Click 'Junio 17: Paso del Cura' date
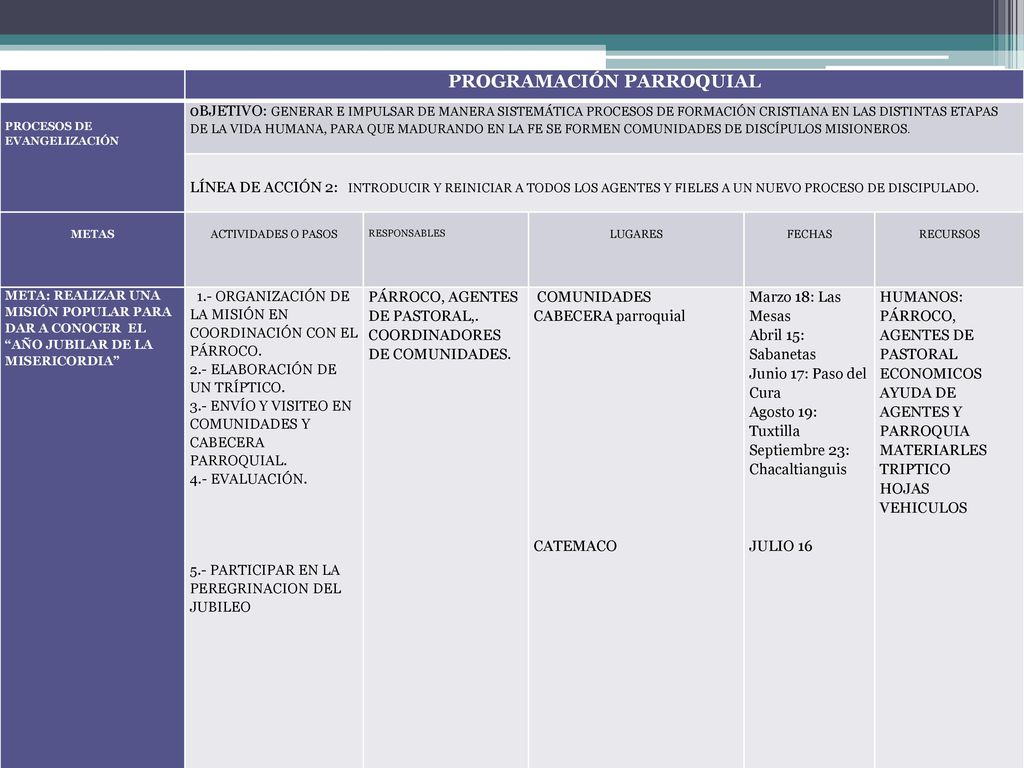The height and width of the screenshot is (768, 1024). [x=807, y=383]
